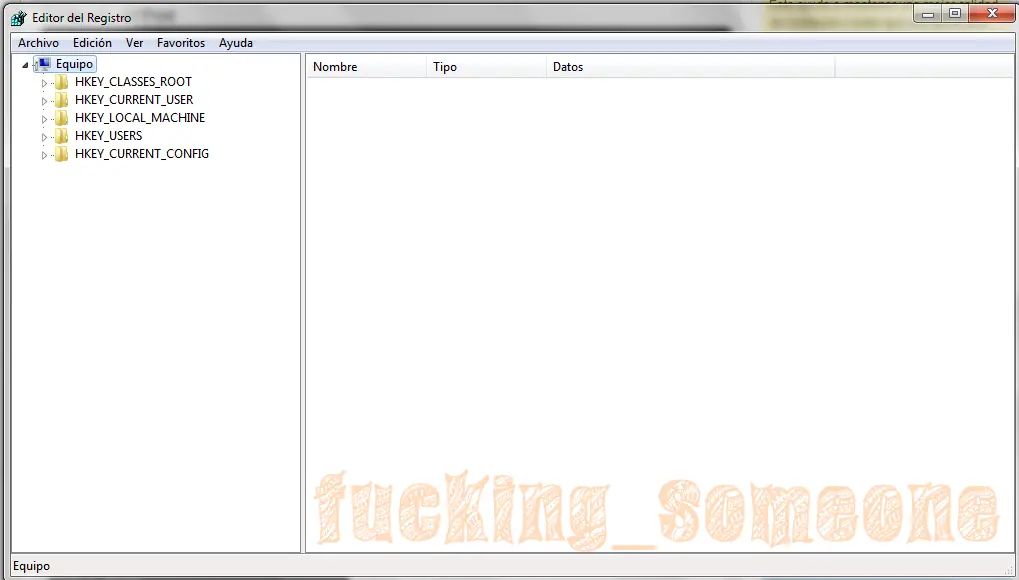Maximize the Editor del Registro window
The height and width of the screenshot is (580, 1019).
click(x=955, y=14)
